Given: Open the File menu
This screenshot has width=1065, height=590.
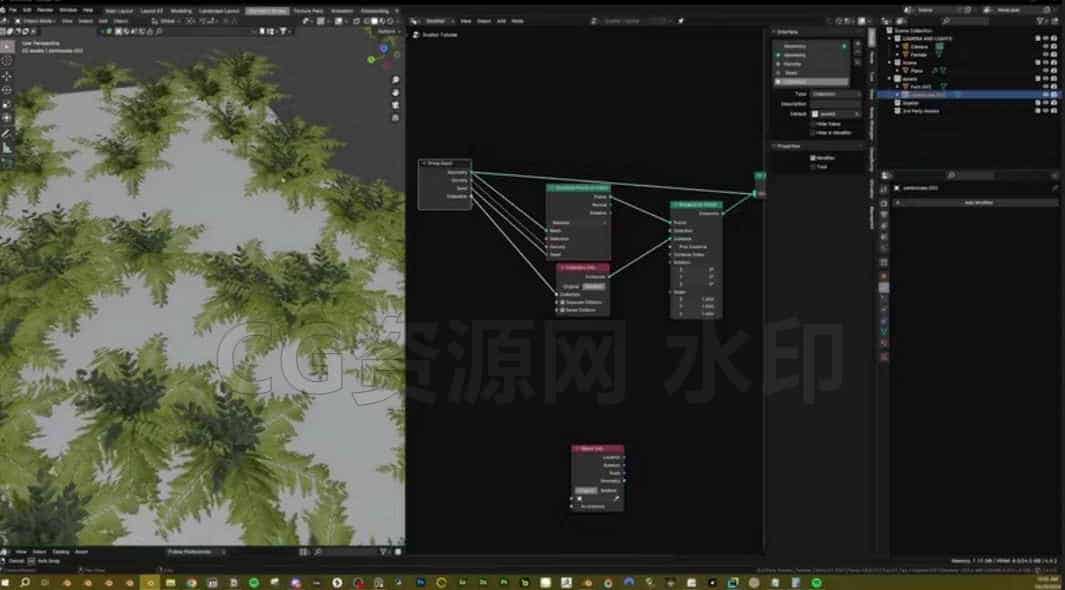Looking at the screenshot, I should [x=13, y=11].
